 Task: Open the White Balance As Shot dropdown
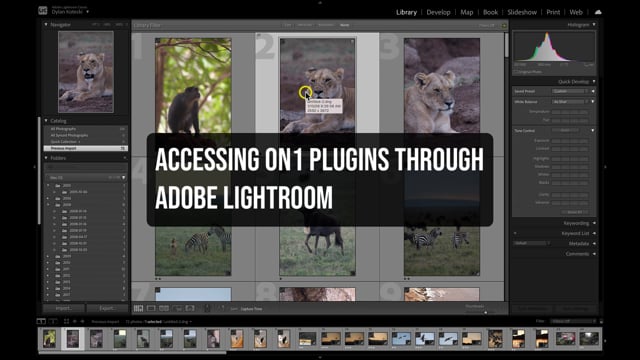(x=570, y=102)
